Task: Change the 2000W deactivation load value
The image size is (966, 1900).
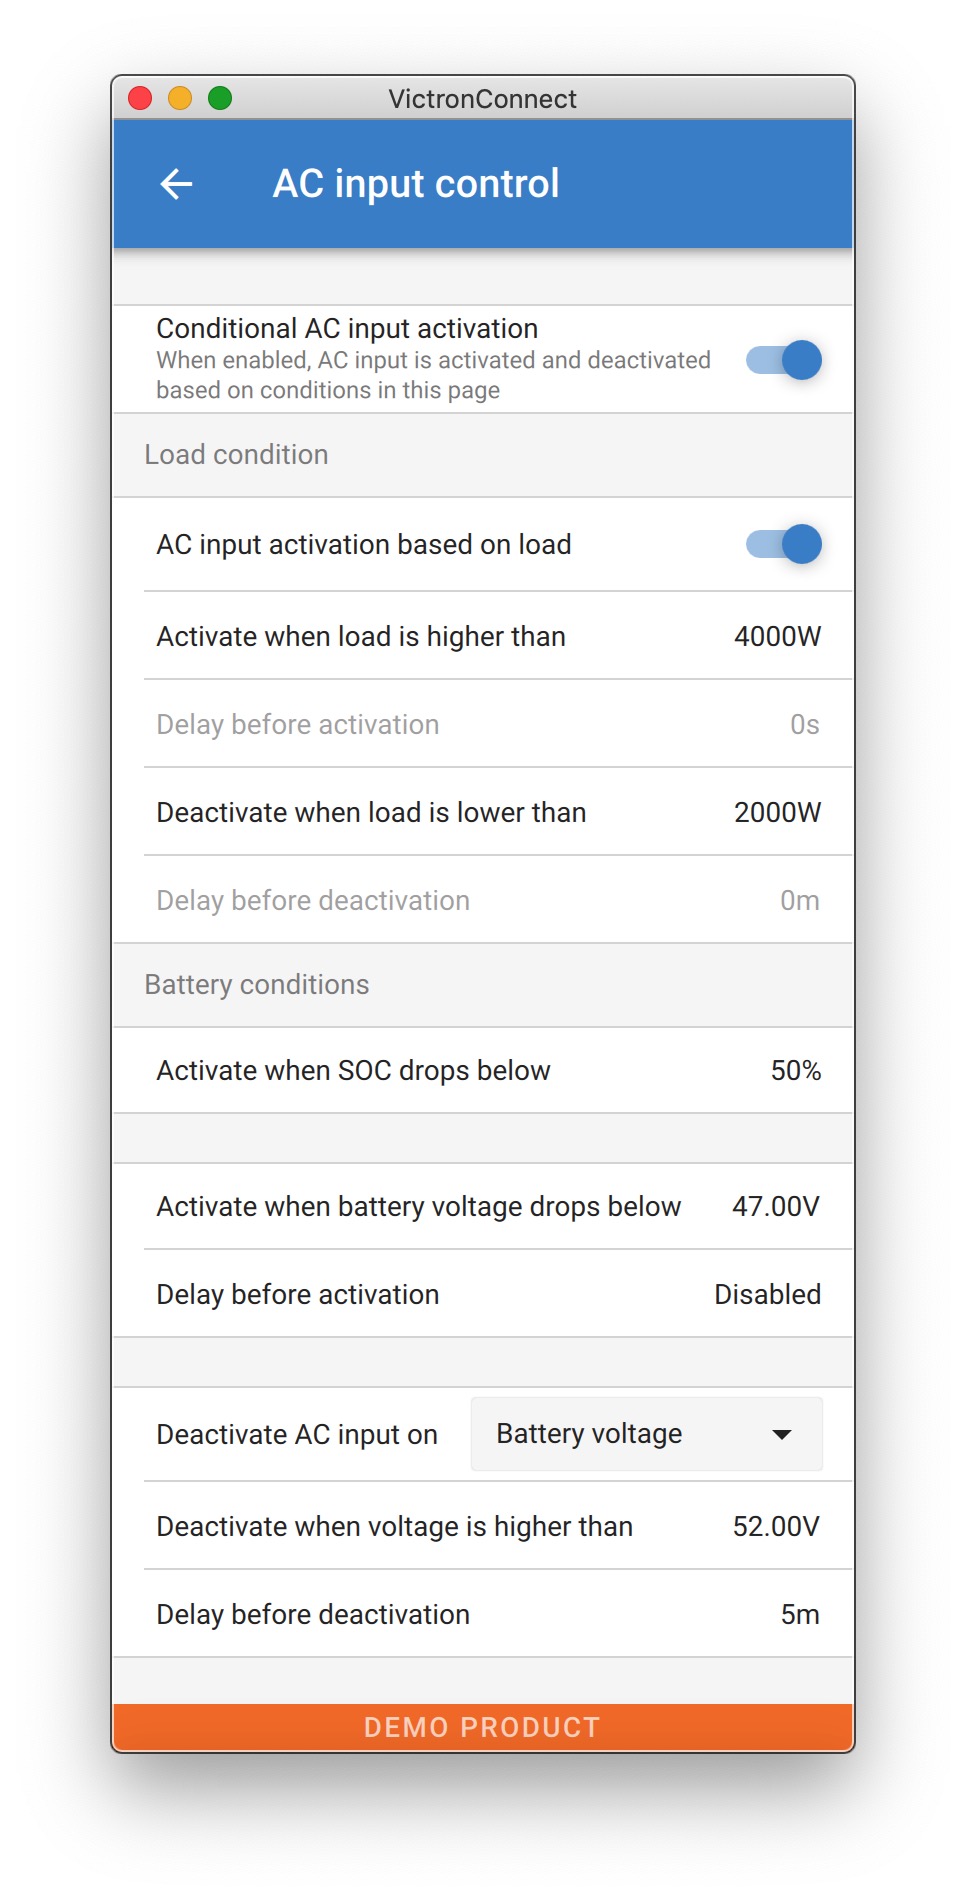Action: tap(777, 813)
